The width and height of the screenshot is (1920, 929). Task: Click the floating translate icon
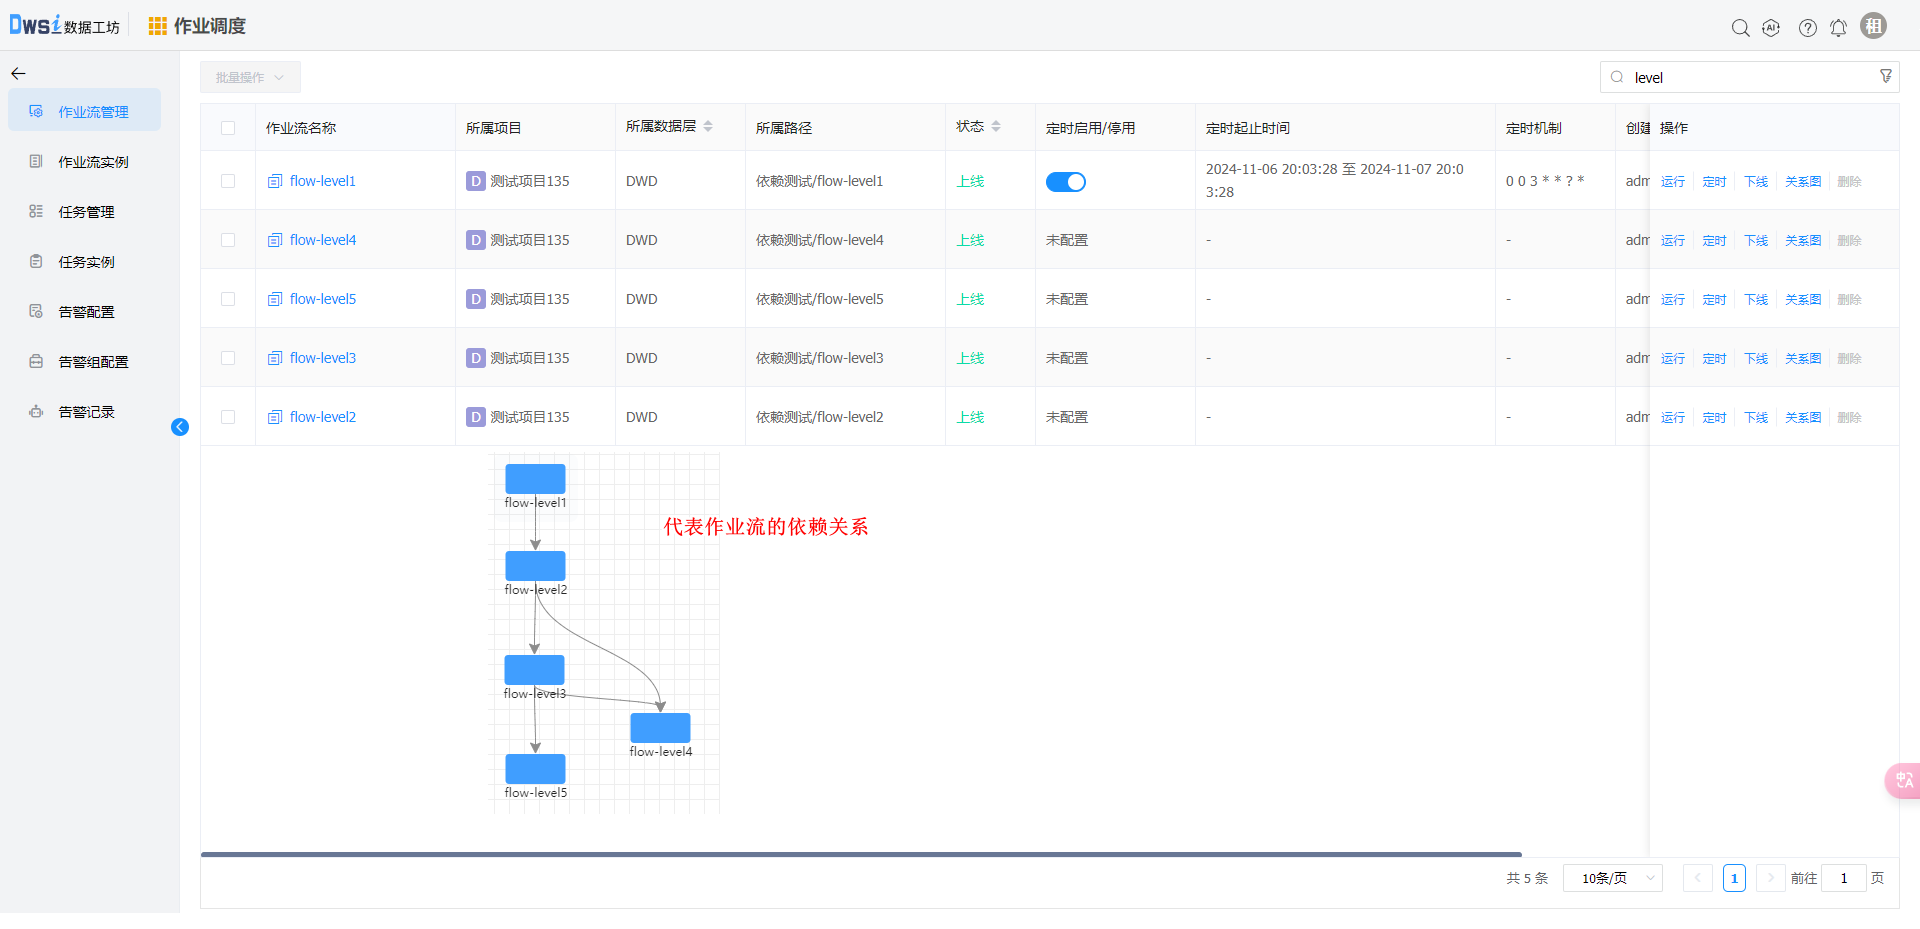pos(1903,780)
